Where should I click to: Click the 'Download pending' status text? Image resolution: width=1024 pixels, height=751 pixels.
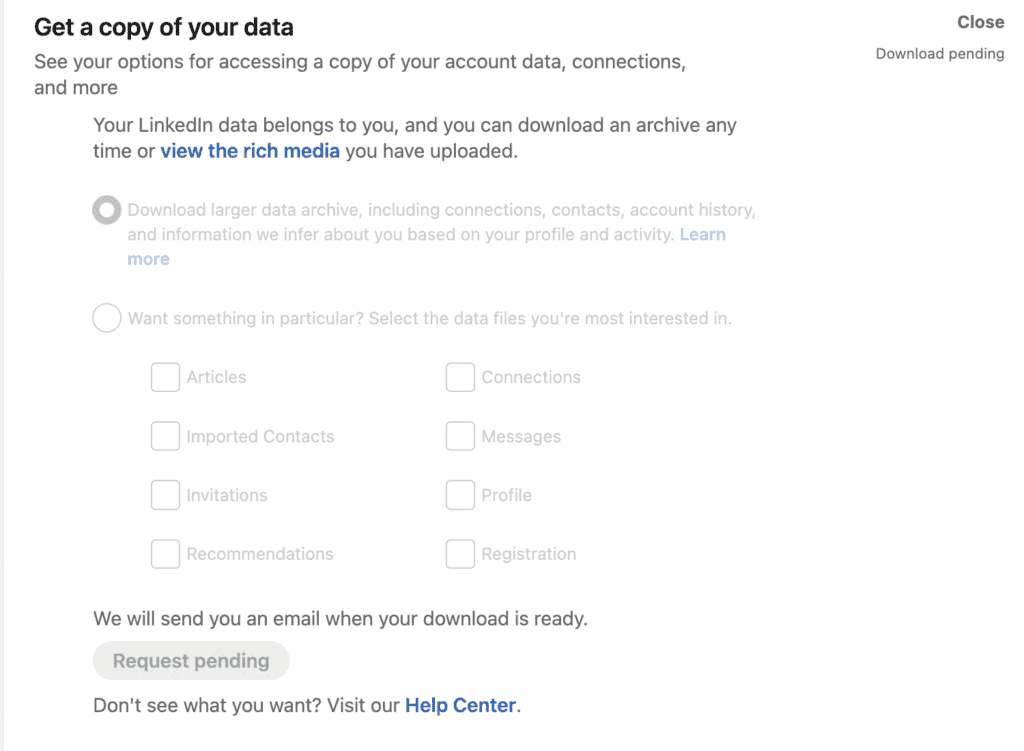pyautogui.click(x=939, y=54)
